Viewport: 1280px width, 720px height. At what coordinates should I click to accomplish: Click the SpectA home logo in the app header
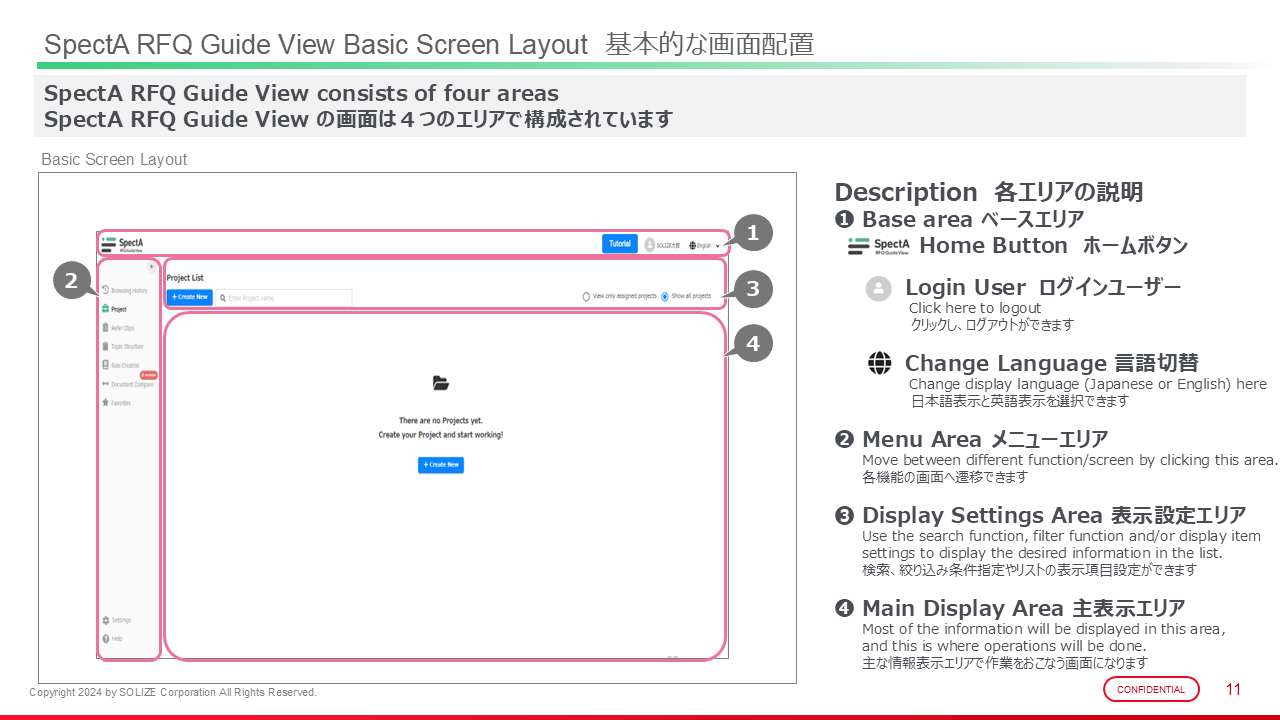tap(122, 244)
